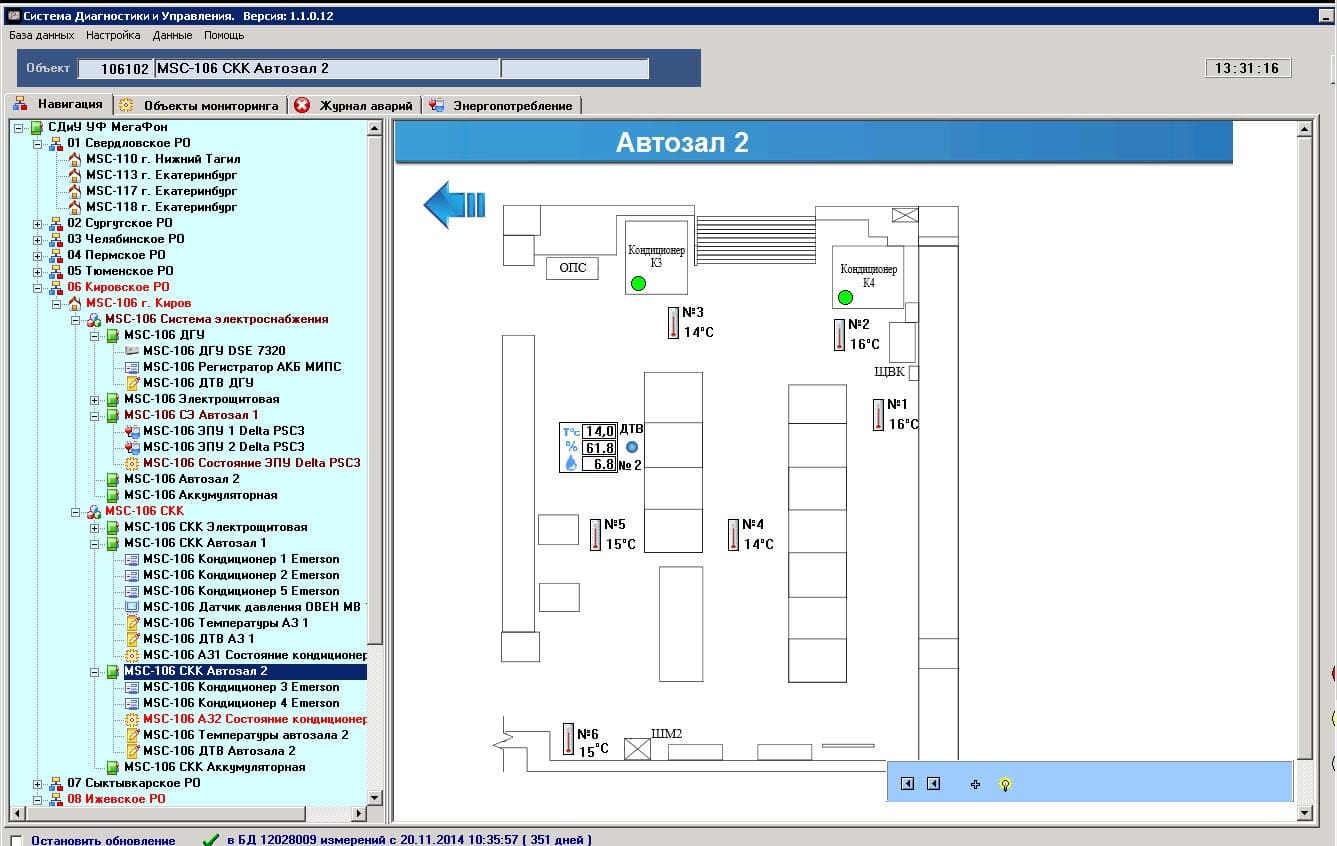This screenshot has width=1337, height=846.
Task: Click the blue ДТВ №2 sensor dot
Action: [x=631, y=447]
